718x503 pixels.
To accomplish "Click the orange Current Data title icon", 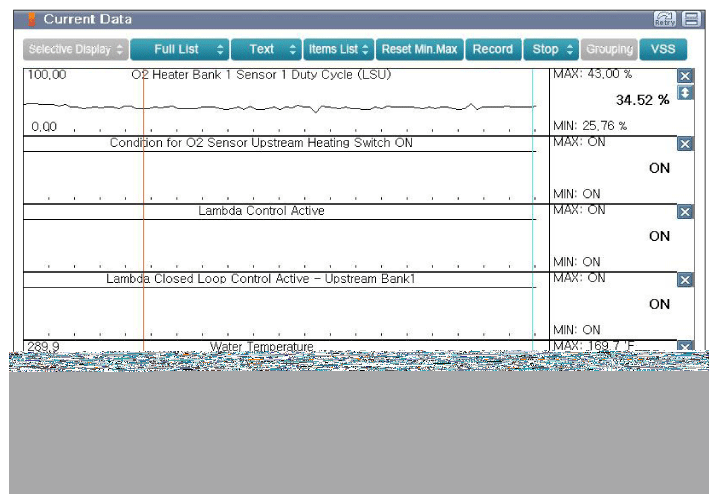I will click(x=30, y=19).
